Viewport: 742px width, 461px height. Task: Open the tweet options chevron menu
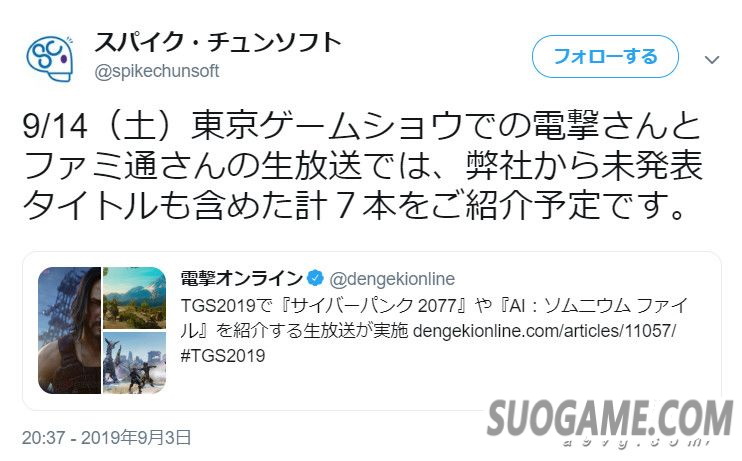[712, 60]
